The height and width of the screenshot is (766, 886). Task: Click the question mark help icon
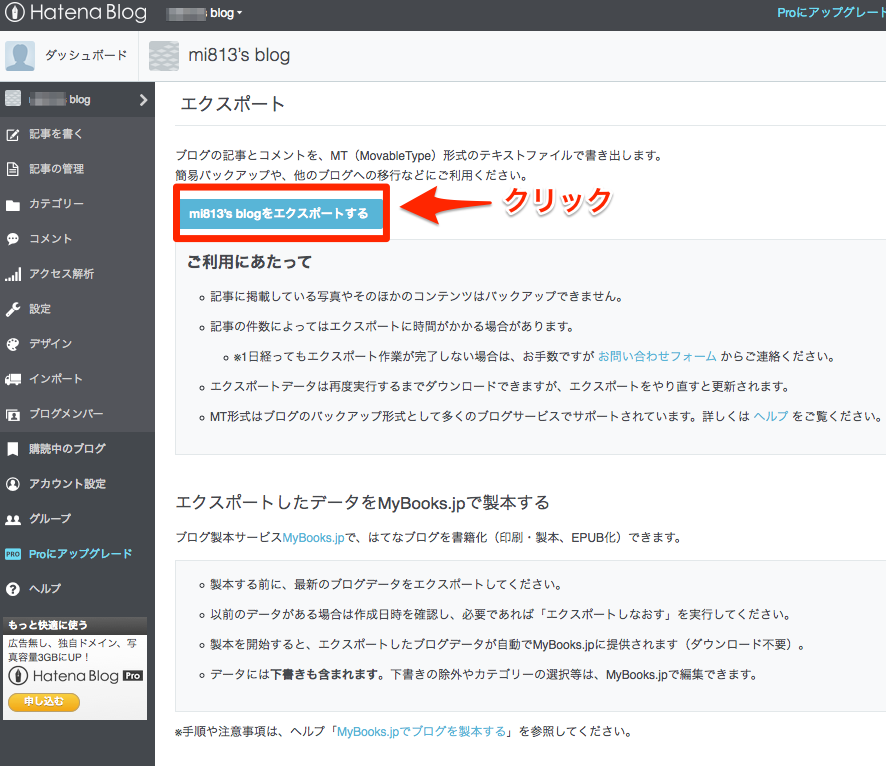12,589
